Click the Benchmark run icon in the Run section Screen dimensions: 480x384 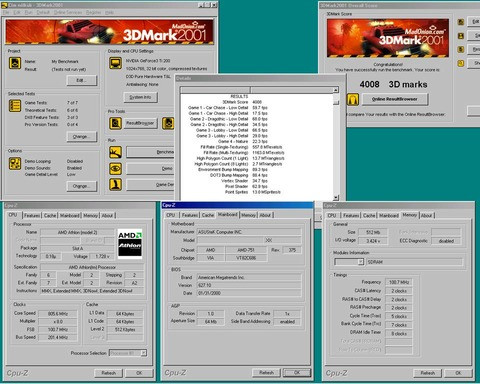pyautogui.click(x=115, y=152)
